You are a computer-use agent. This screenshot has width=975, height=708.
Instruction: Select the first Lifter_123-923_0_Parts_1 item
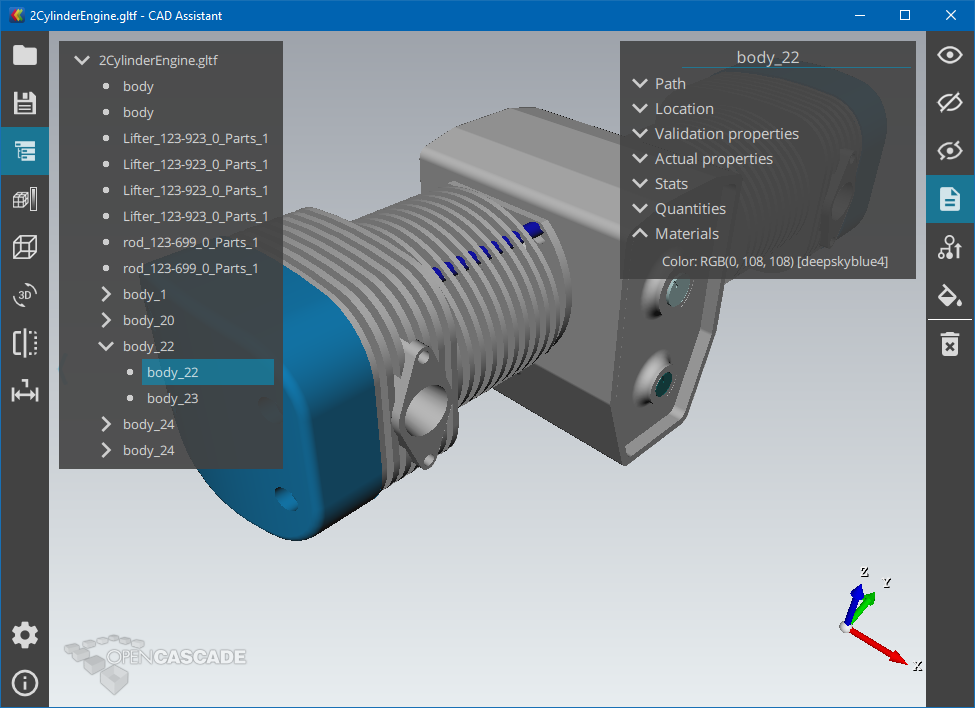coord(195,138)
